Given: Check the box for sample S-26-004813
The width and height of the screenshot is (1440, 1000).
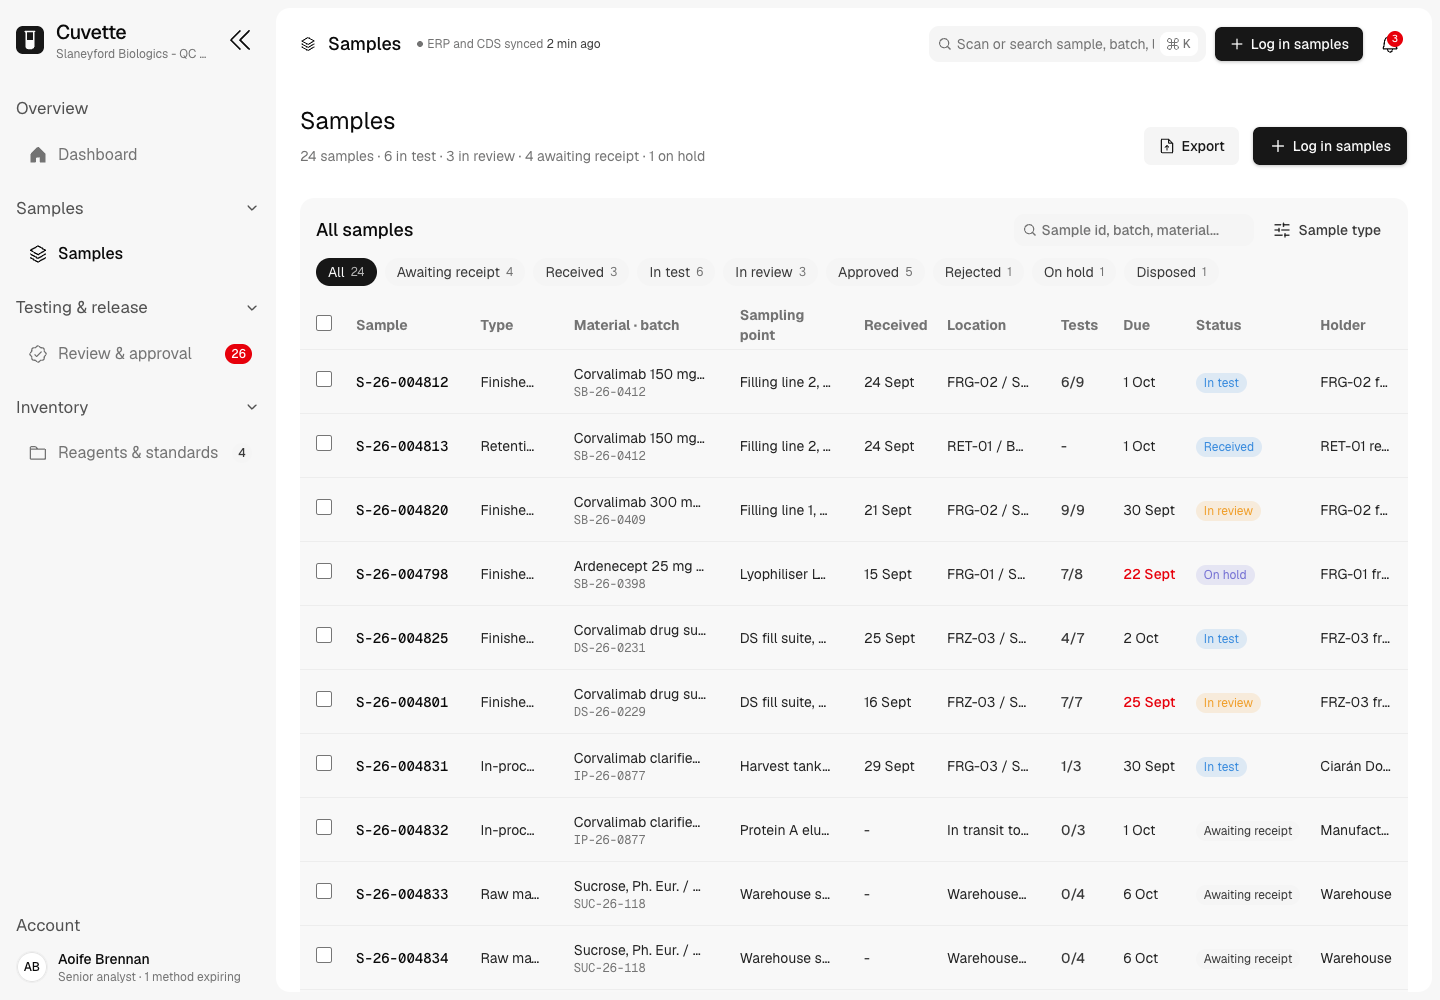Looking at the screenshot, I should pyautogui.click(x=324, y=443).
